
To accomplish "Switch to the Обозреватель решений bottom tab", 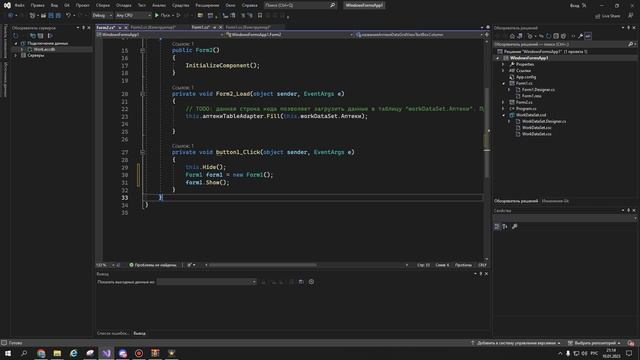I will [x=516, y=201].
